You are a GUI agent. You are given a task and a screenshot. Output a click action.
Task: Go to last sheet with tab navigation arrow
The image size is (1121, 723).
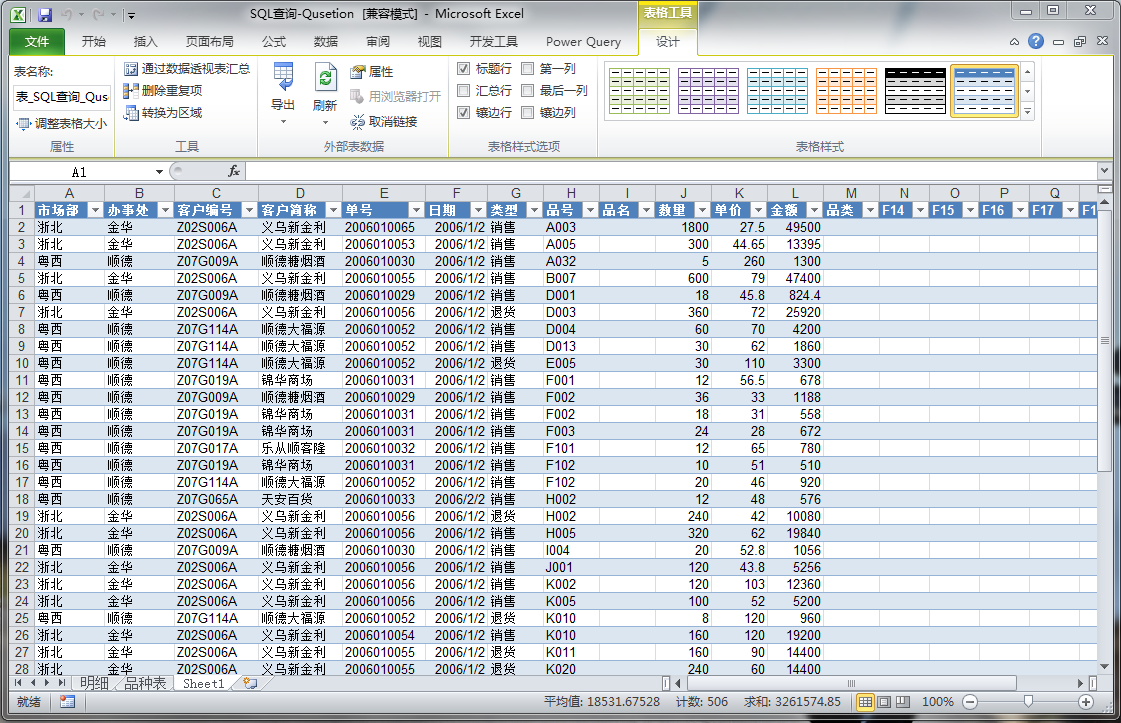click(x=61, y=683)
